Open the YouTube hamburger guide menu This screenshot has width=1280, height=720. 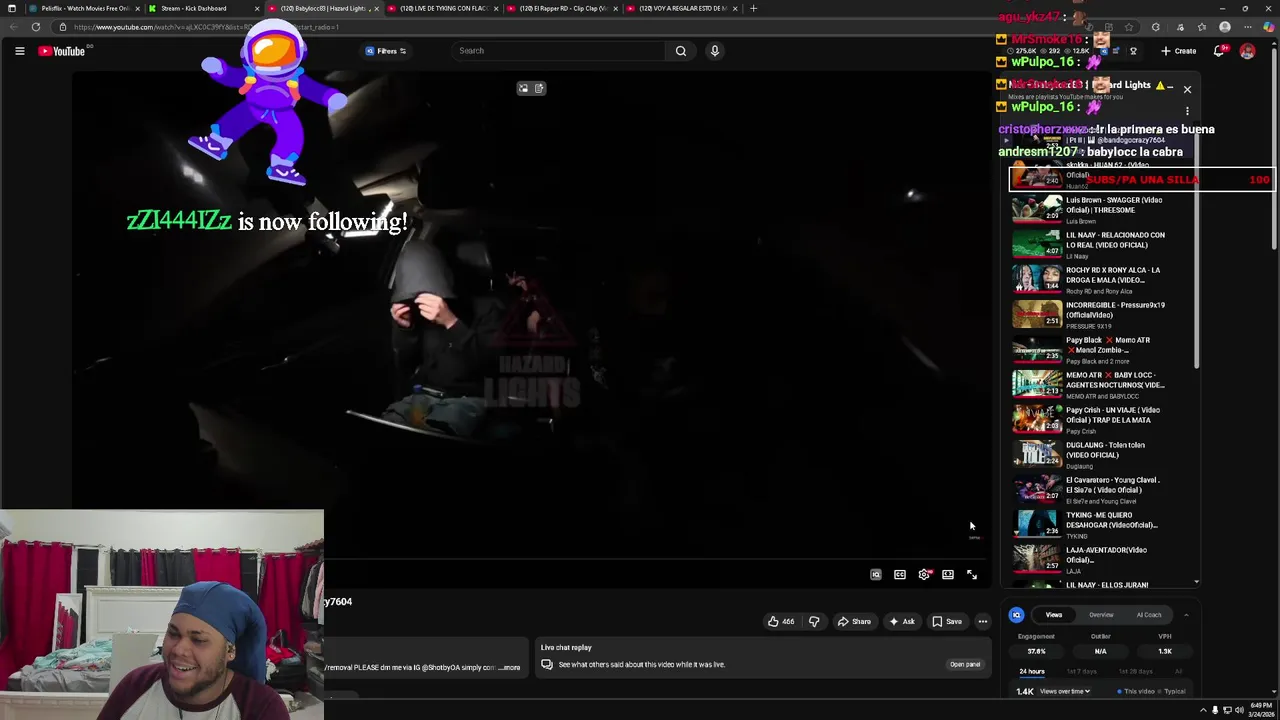19,51
